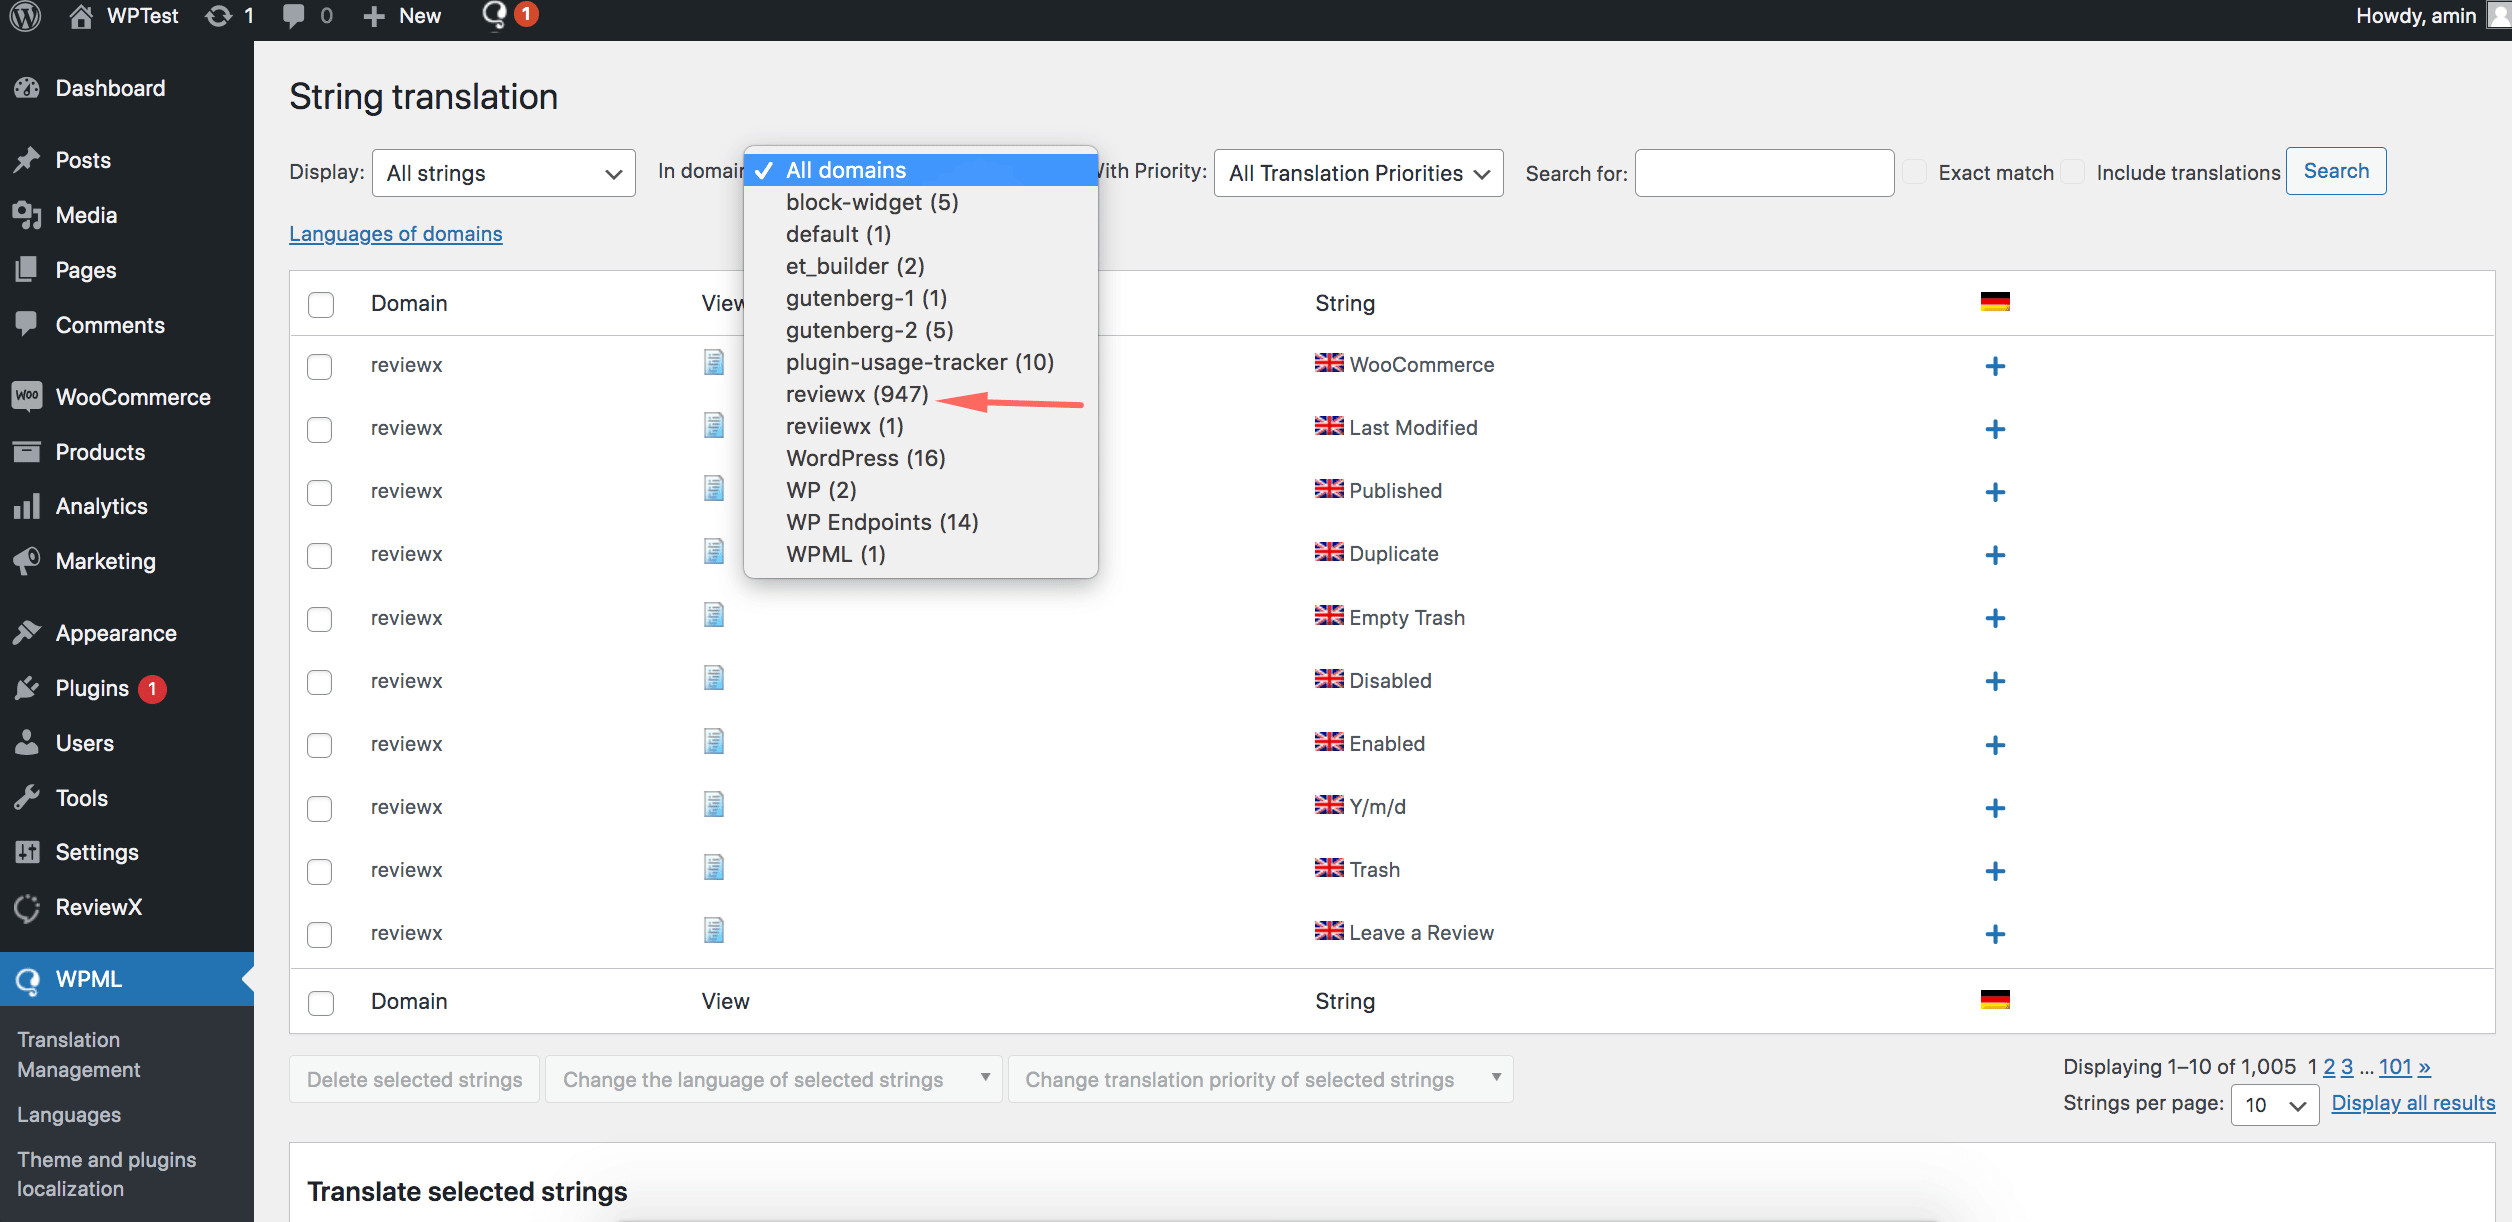Click the comments bubble icon in admin bar
This screenshot has width=2512, height=1222.
click(x=294, y=16)
